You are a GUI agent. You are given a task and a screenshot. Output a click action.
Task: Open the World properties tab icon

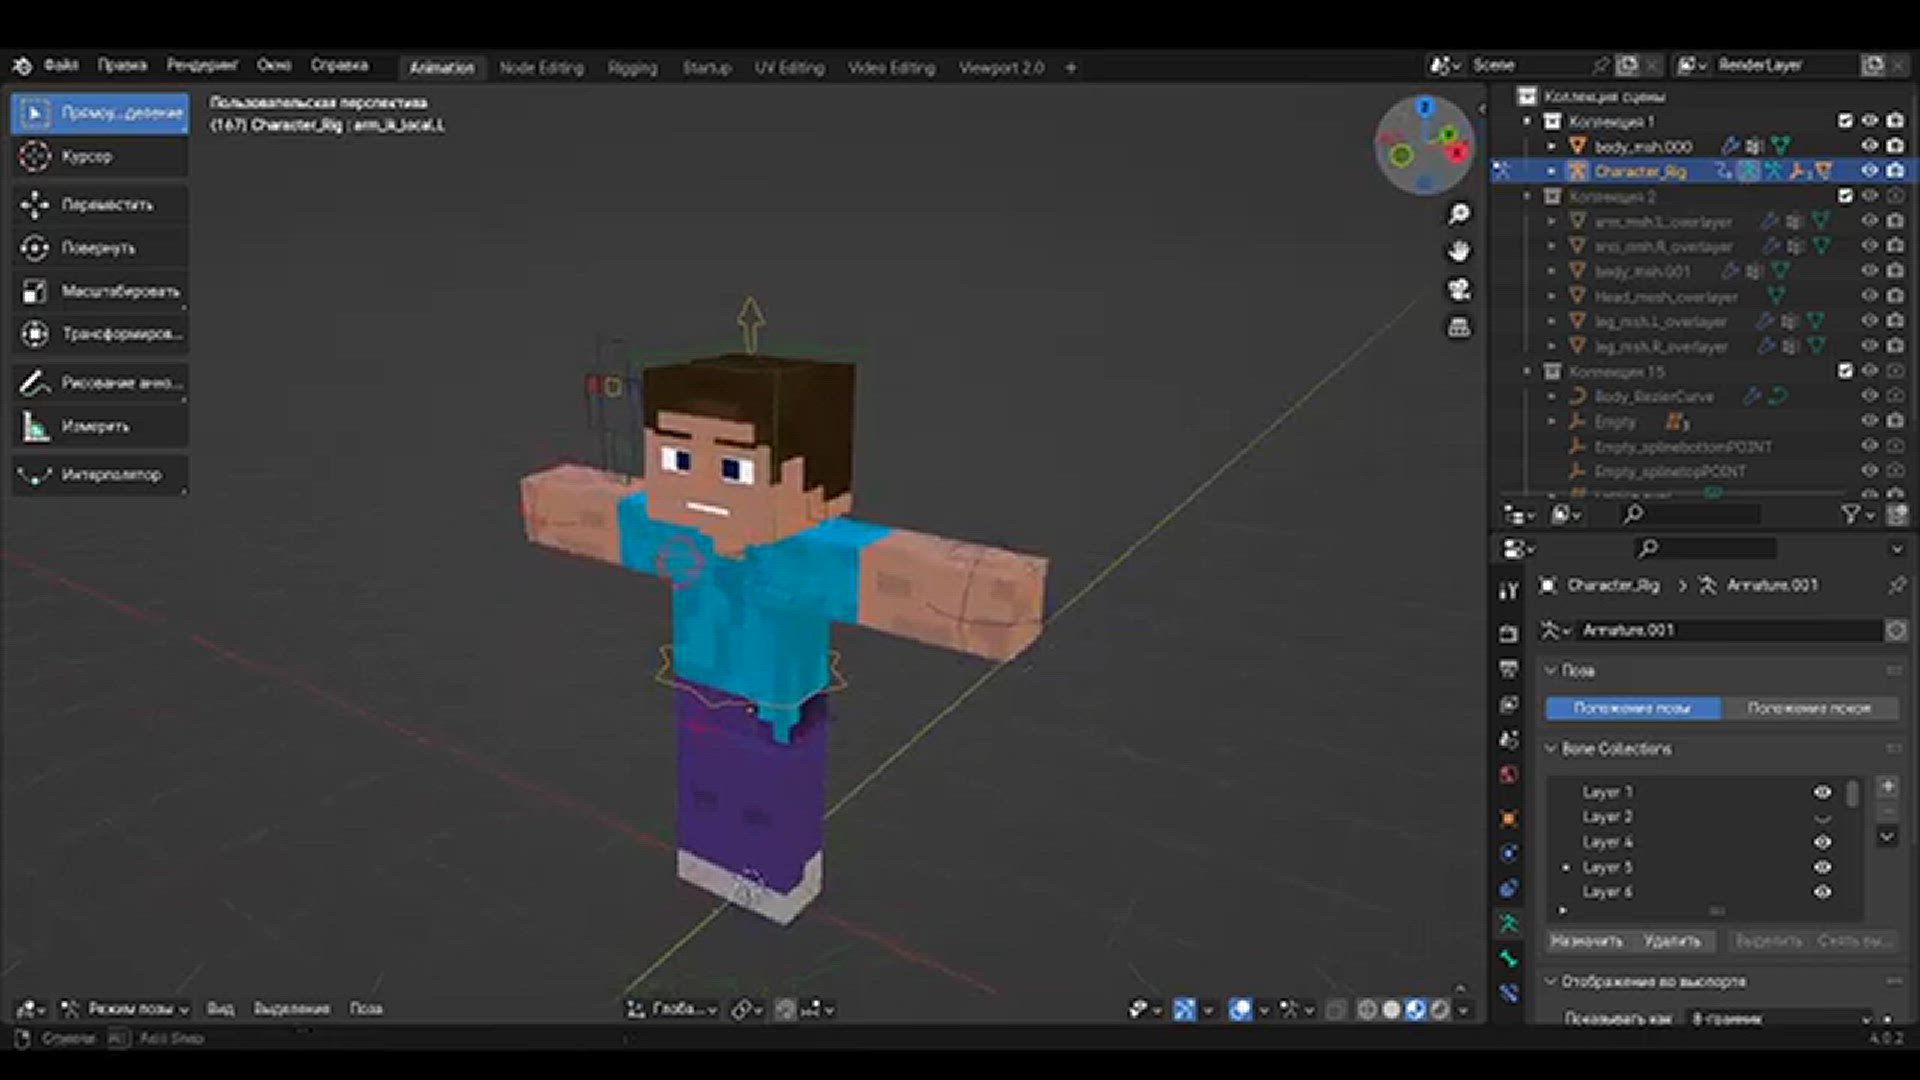(x=1508, y=775)
